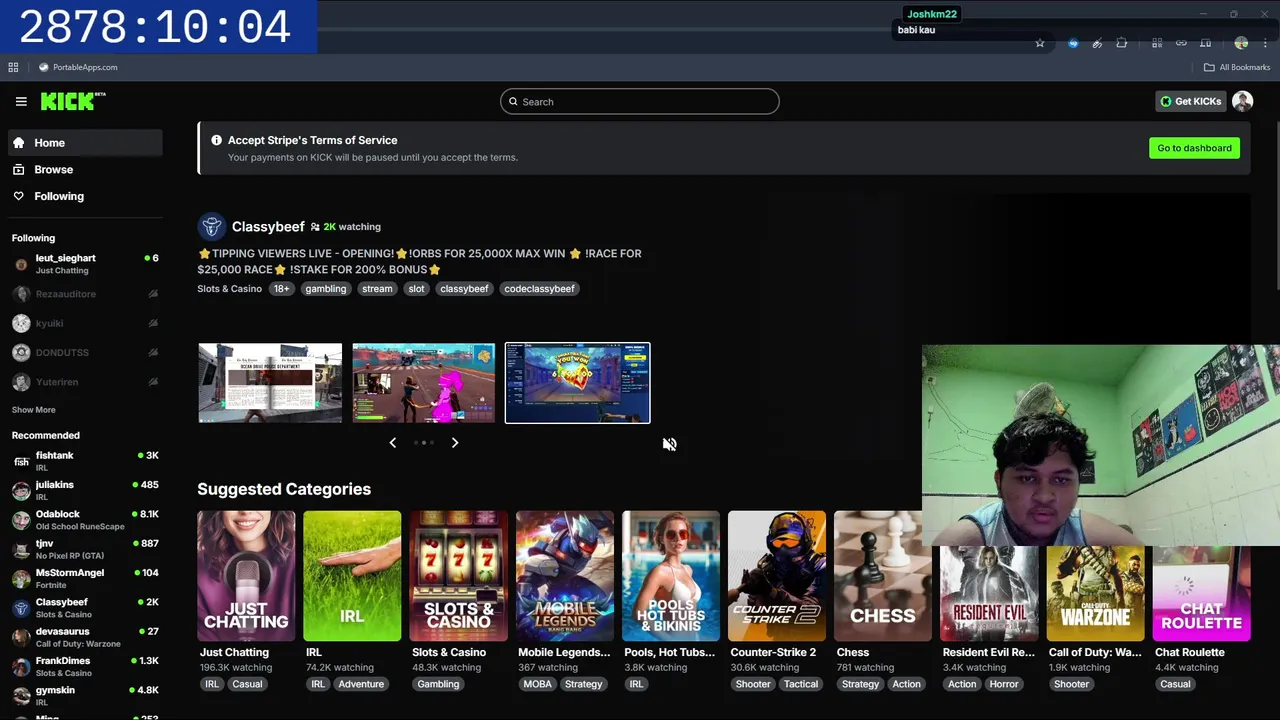Viewport: 1280px width, 720px height.
Task: Open Rezaauditore followed channel
Action: [85, 294]
